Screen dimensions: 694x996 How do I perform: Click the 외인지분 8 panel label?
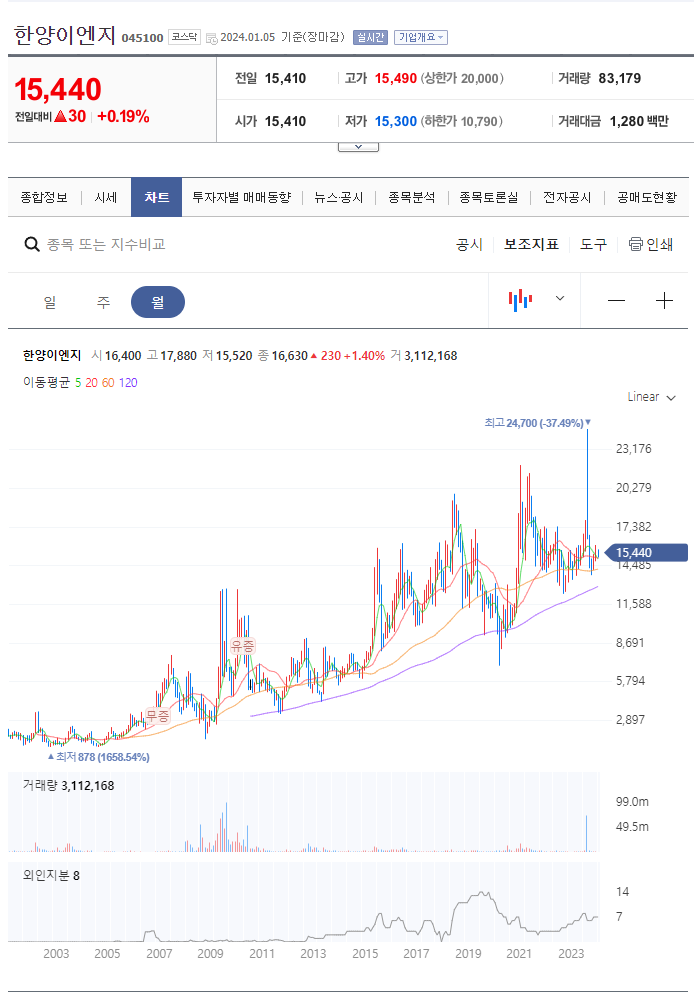tap(51, 875)
